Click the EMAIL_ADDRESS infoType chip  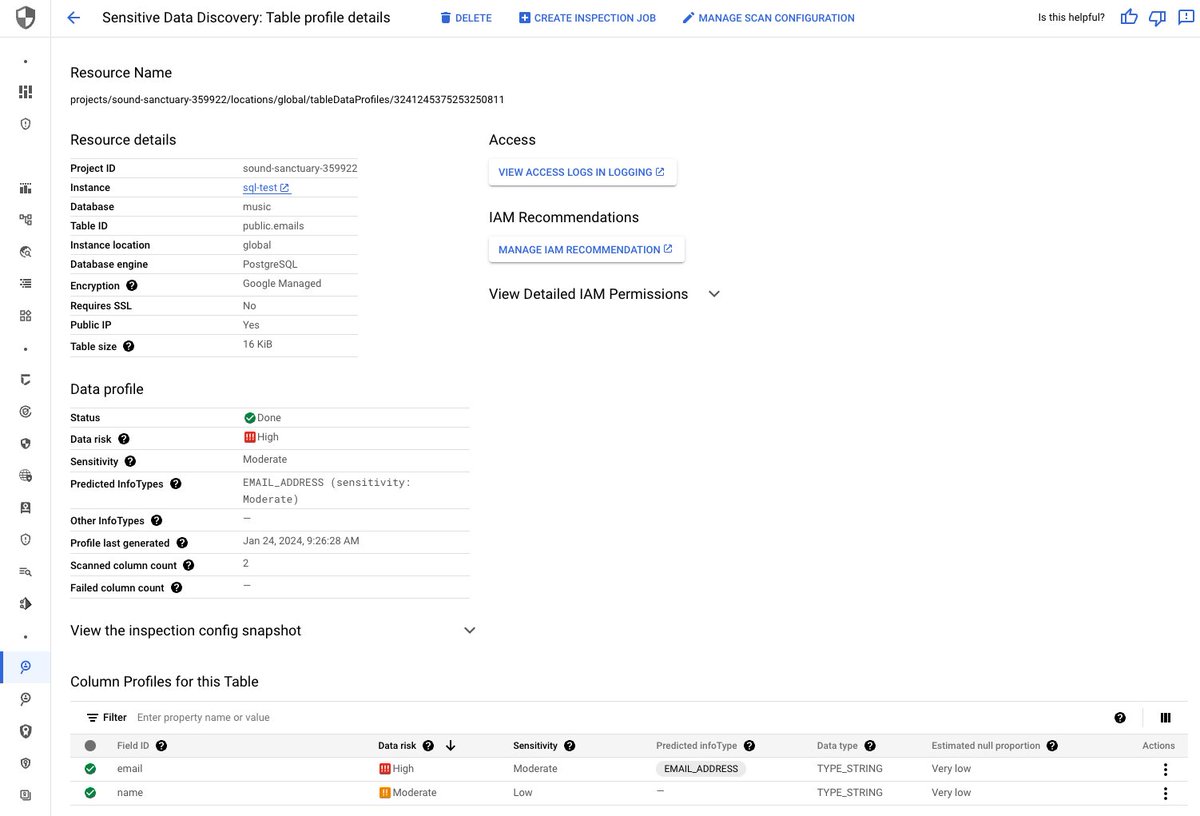tap(701, 769)
